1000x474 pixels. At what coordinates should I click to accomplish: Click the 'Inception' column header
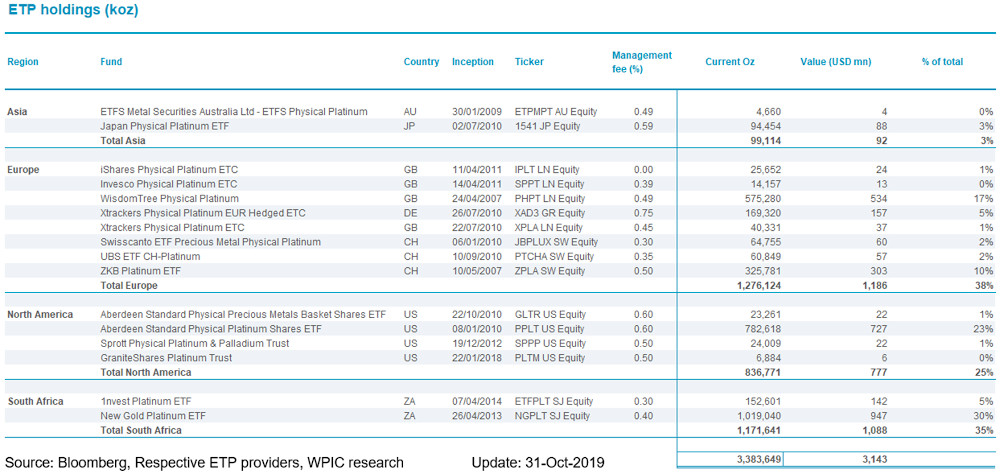[473, 62]
